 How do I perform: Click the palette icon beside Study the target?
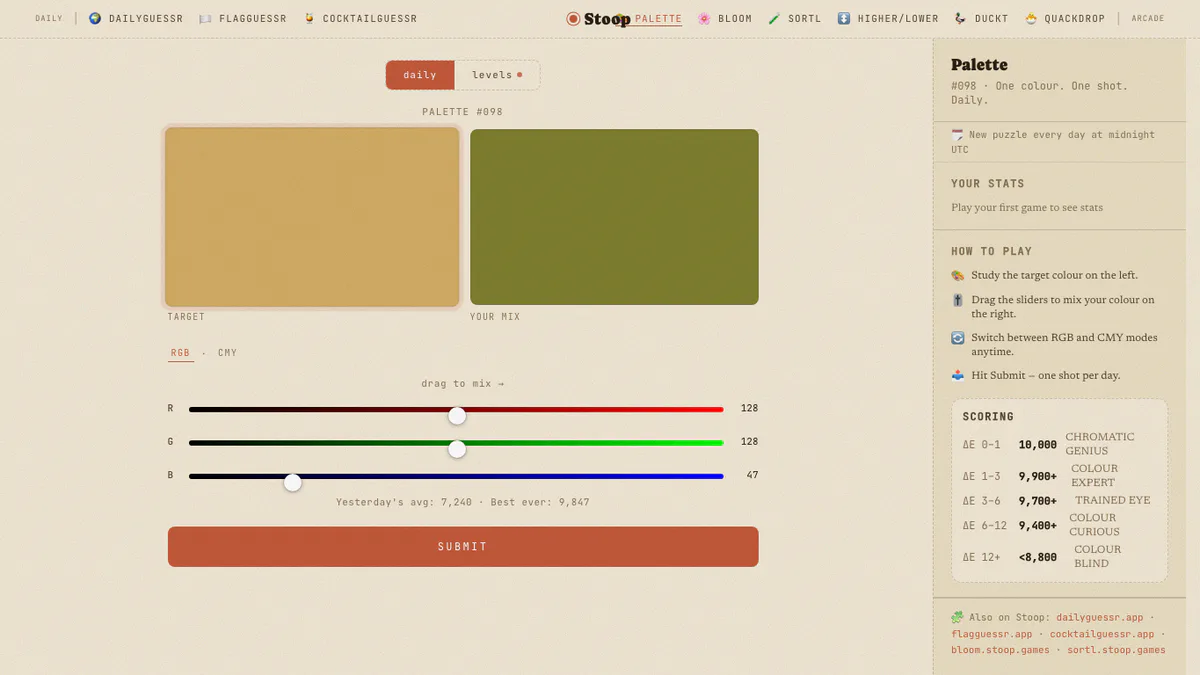958,275
